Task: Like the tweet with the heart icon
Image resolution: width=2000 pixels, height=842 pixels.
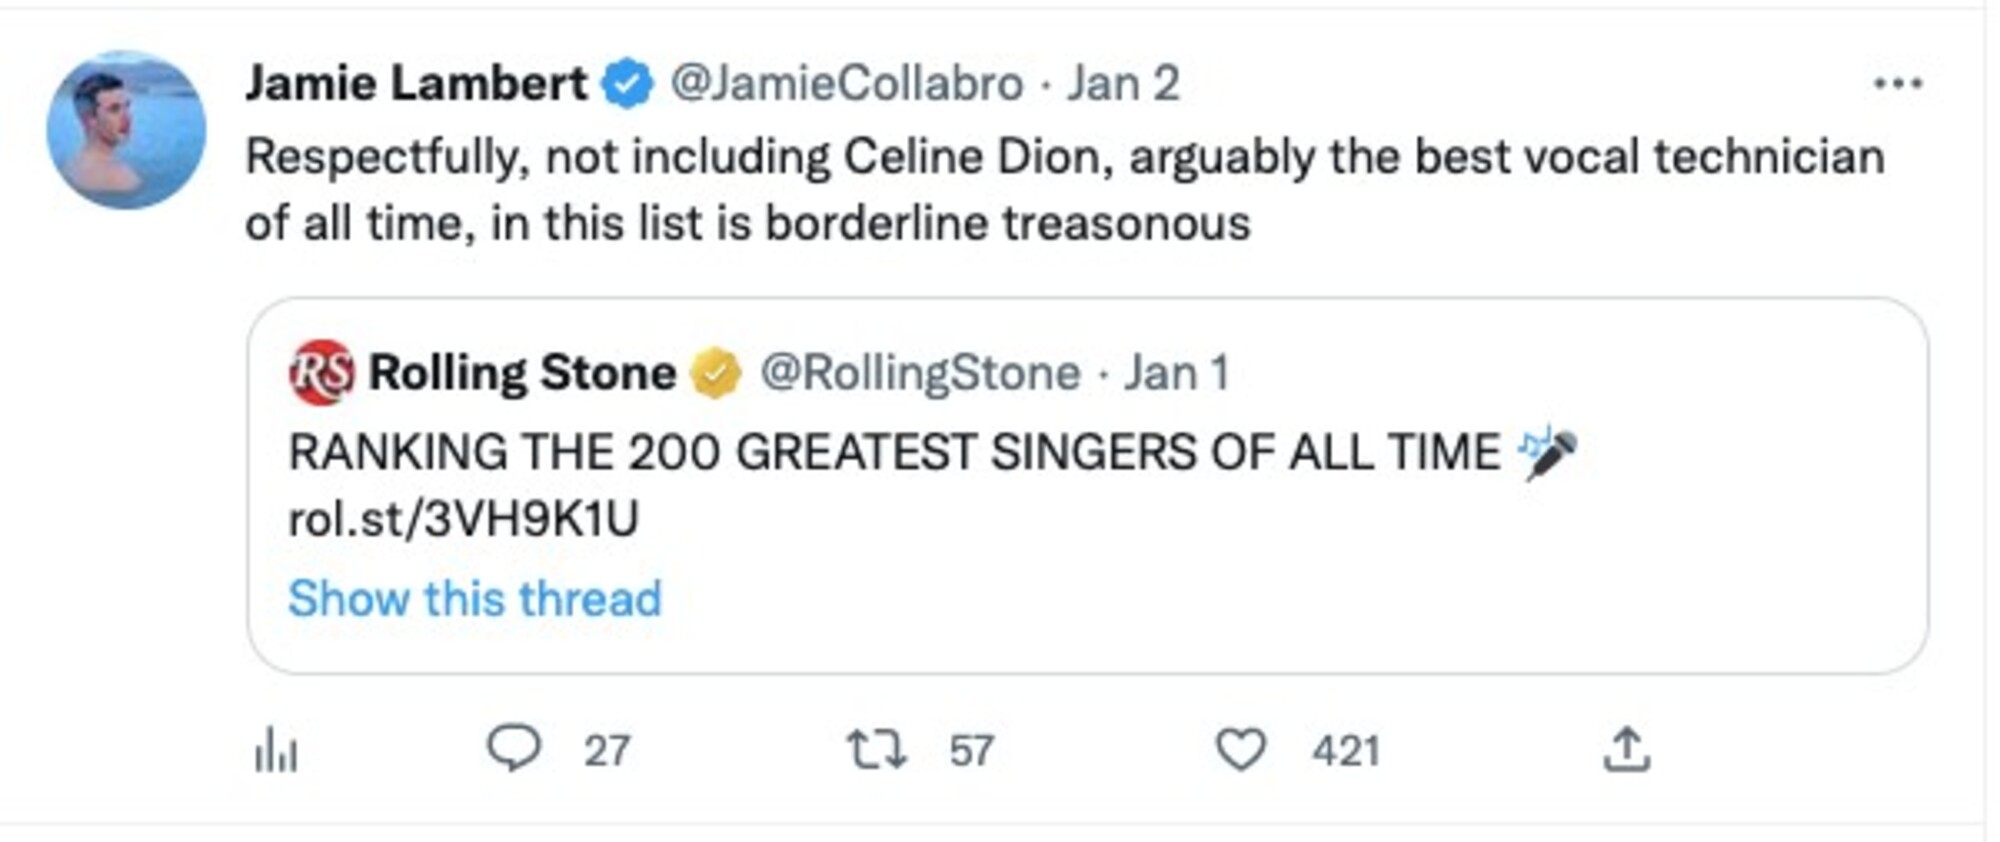Action: tap(1240, 749)
